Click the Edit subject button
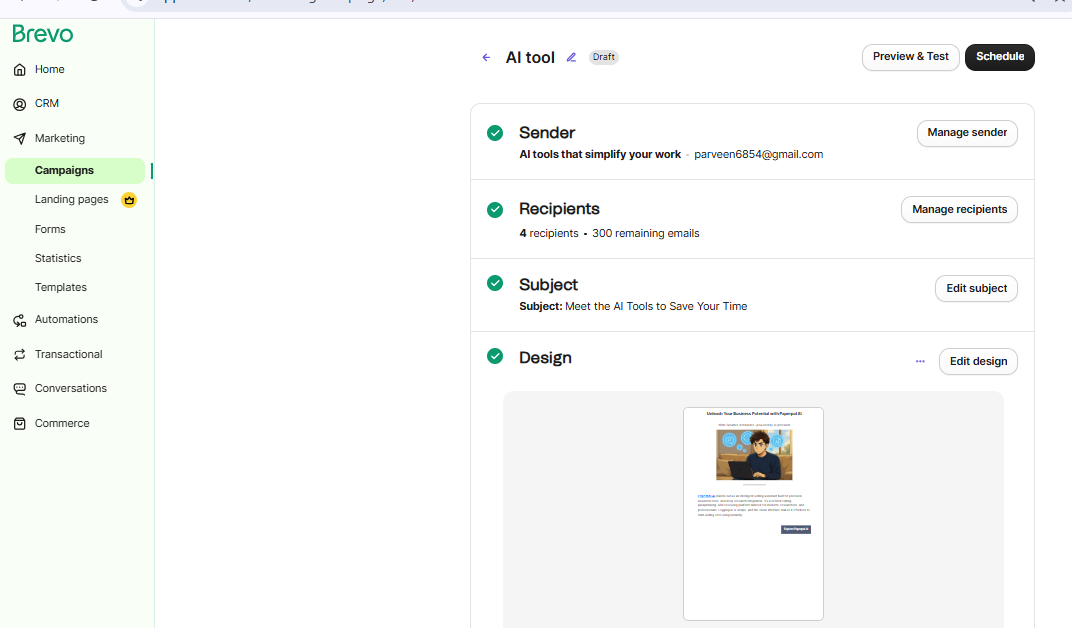The image size is (1072, 628). [976, 289]
